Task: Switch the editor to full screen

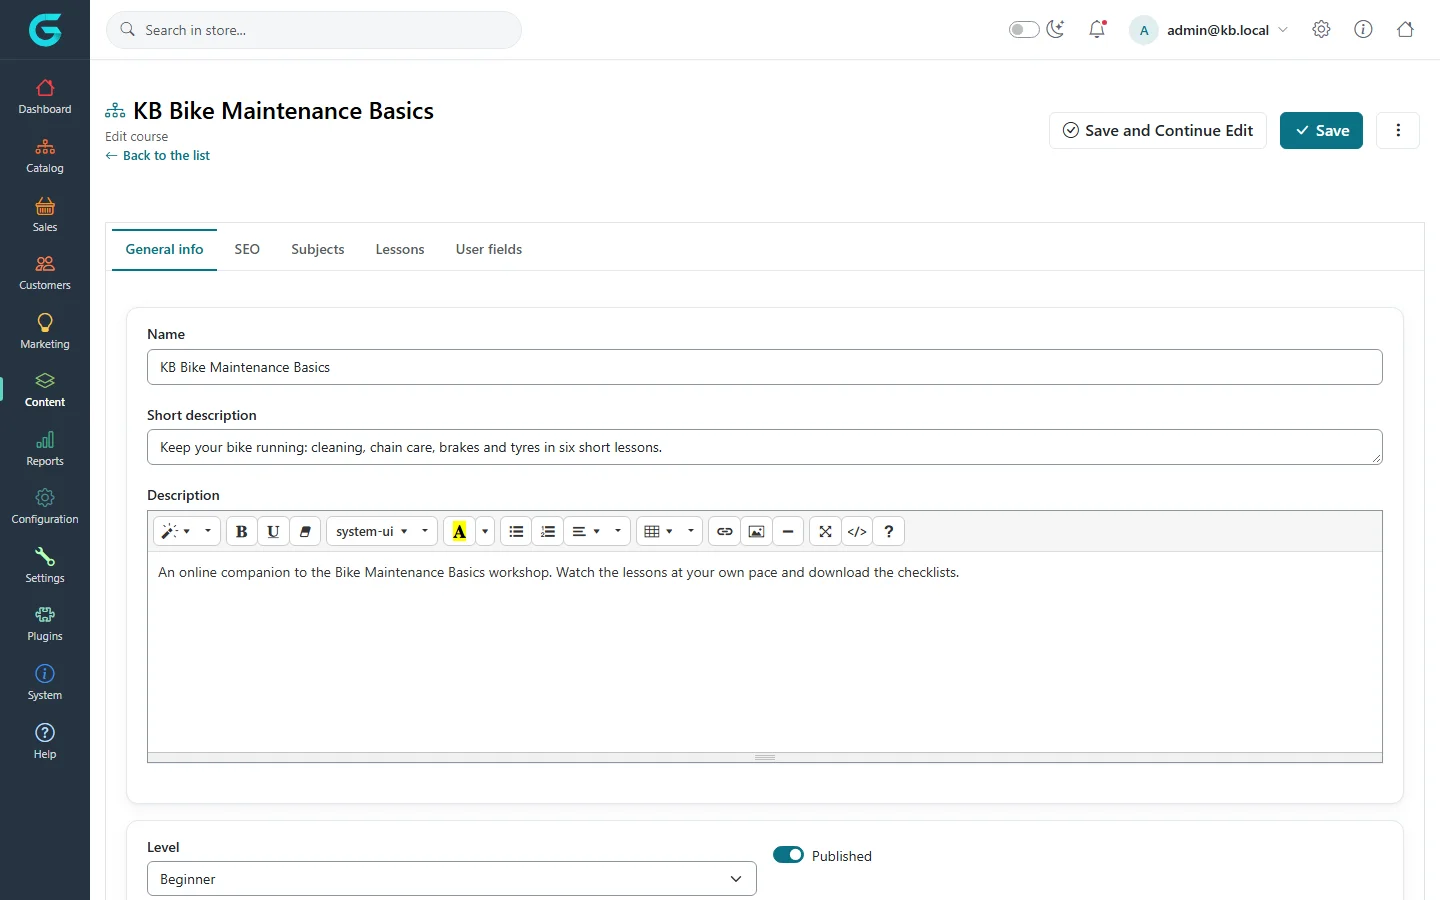Action: 825,531
